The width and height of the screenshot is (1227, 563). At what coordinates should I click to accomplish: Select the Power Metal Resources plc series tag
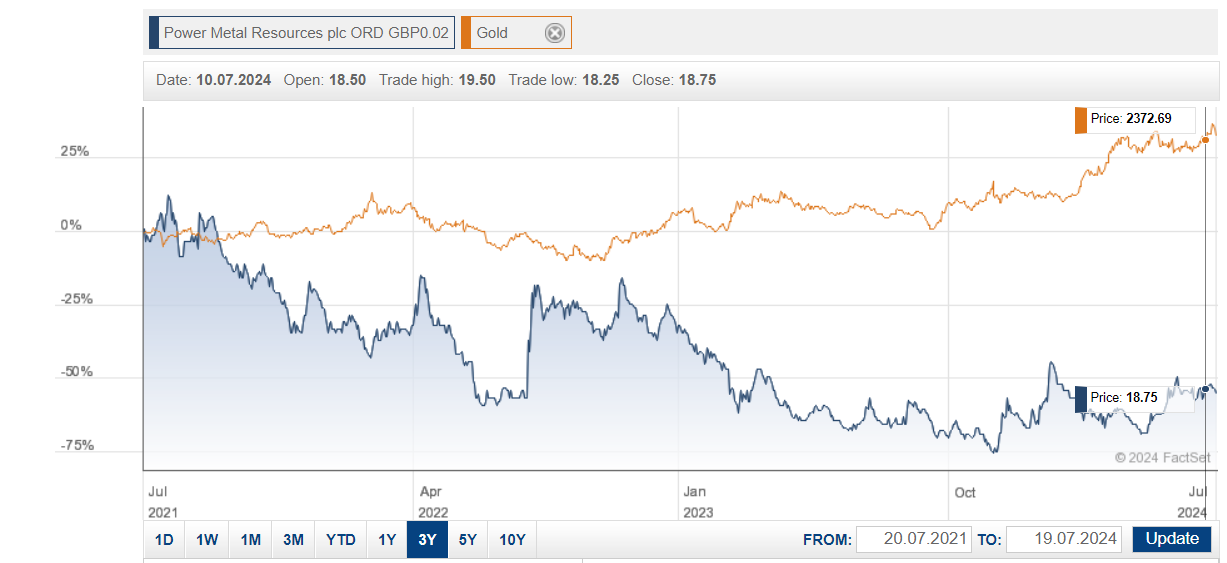tap(302, 33)
